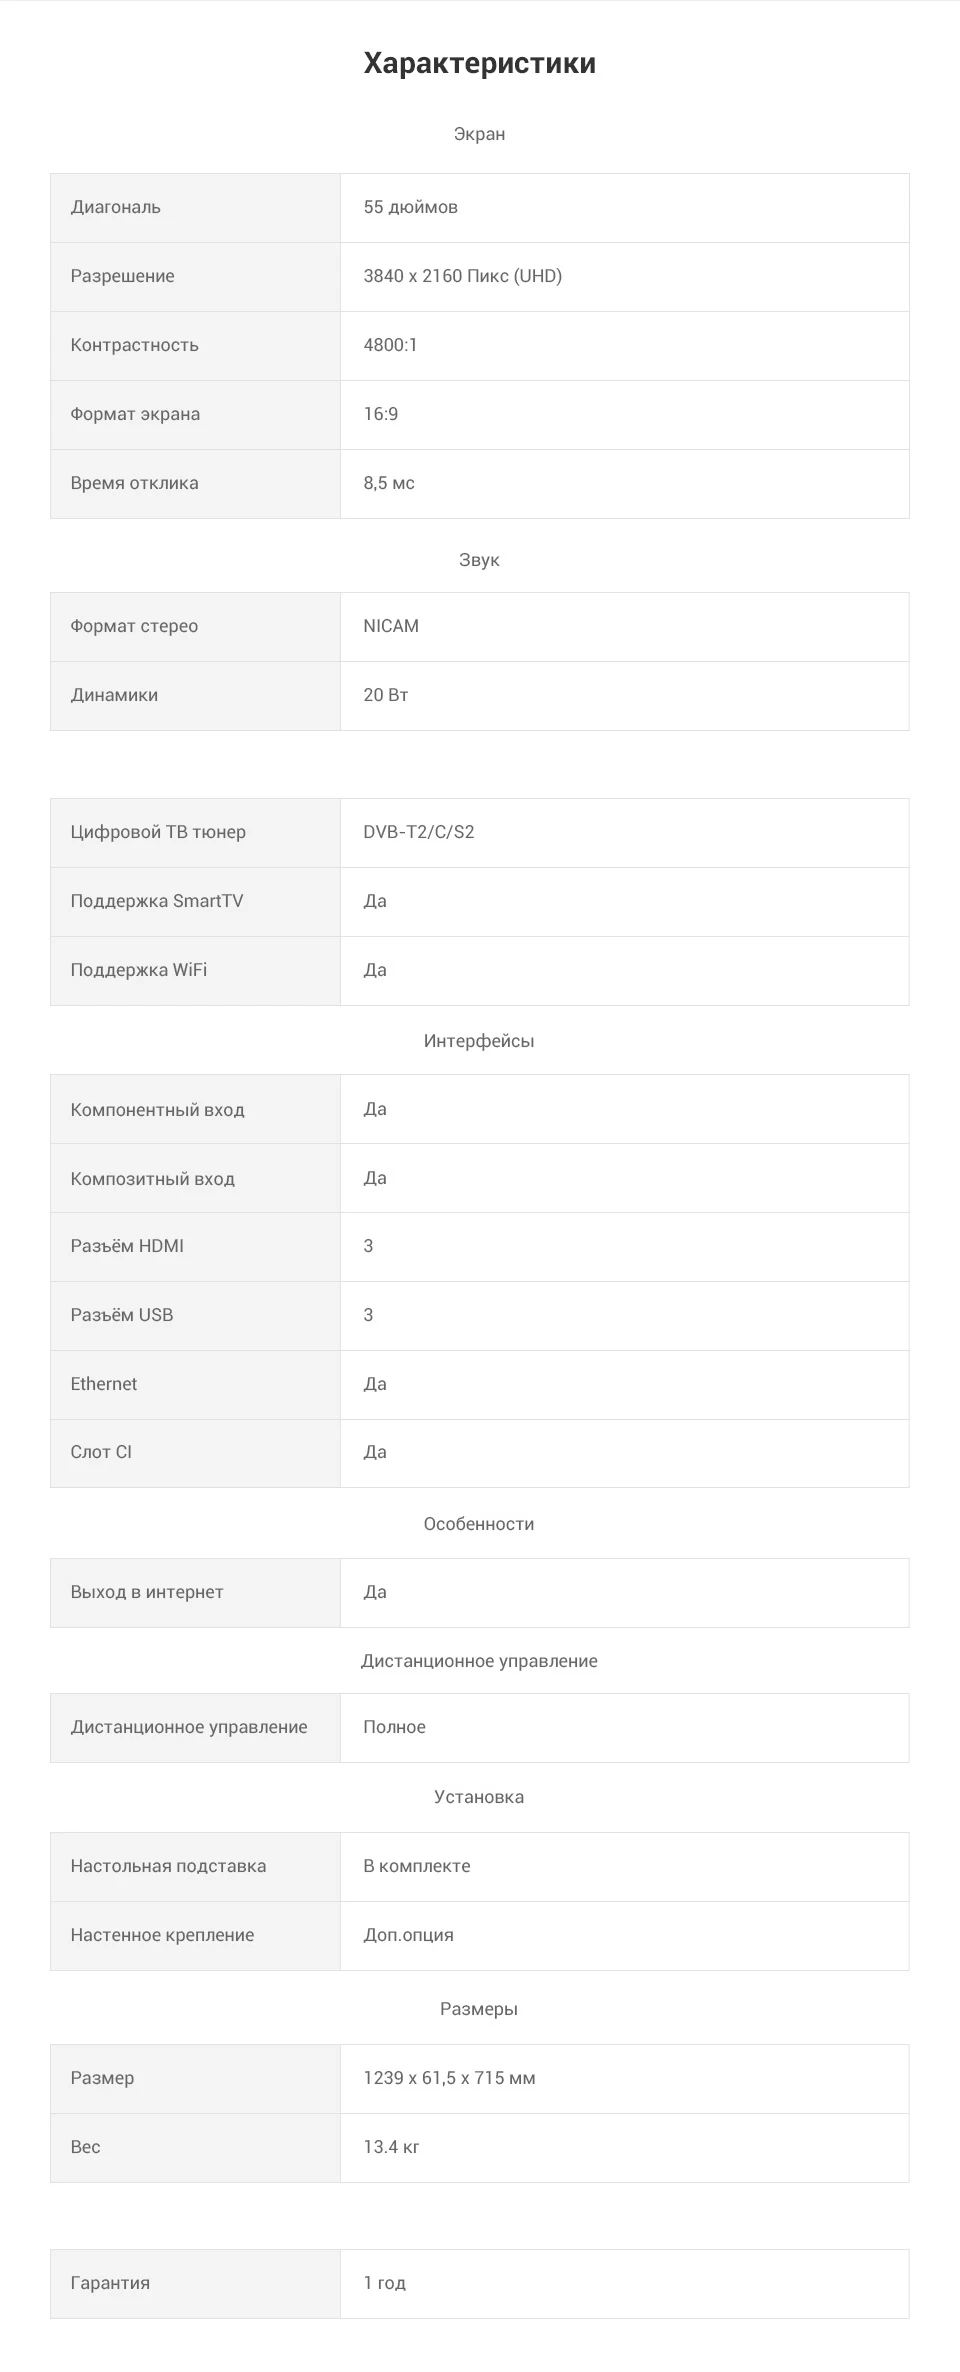The width and height of the screenshot is (960, 2372).
Task: Click the Звук section heading
Action: point(479,560)
